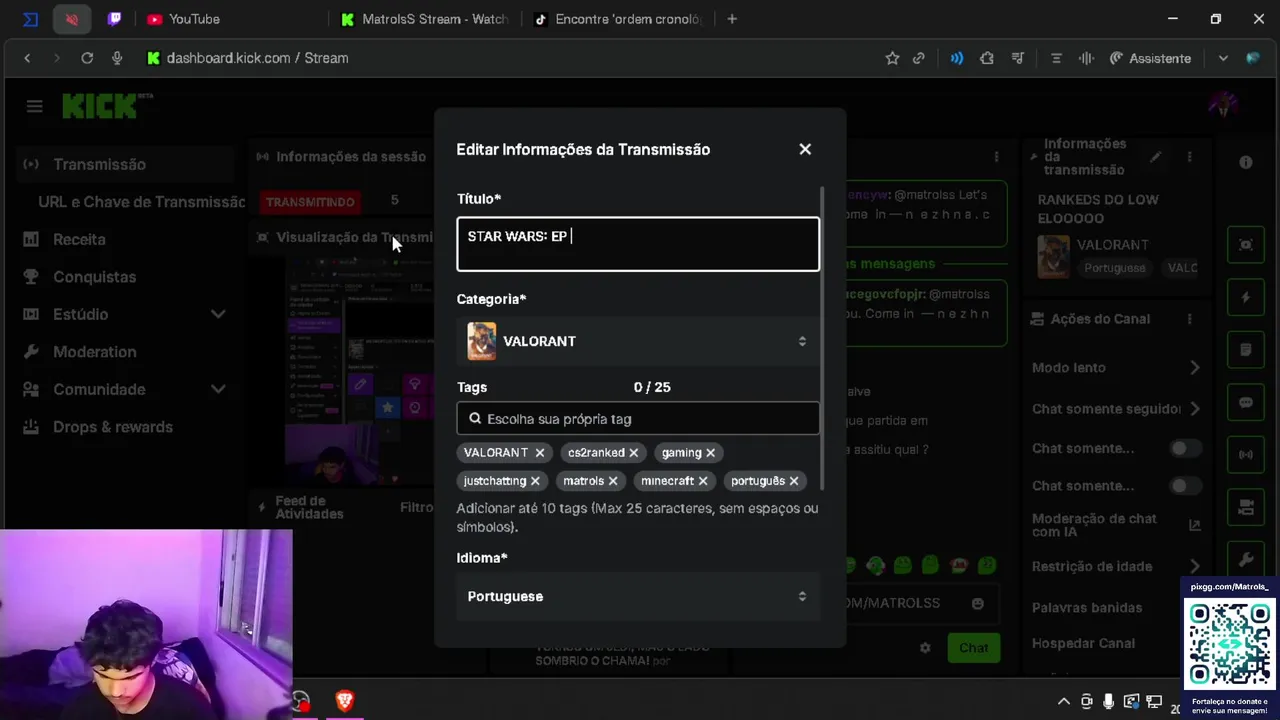Click the screen capture icon in right rail
Screen dimensions: 1280x720
pos(1246,245)
